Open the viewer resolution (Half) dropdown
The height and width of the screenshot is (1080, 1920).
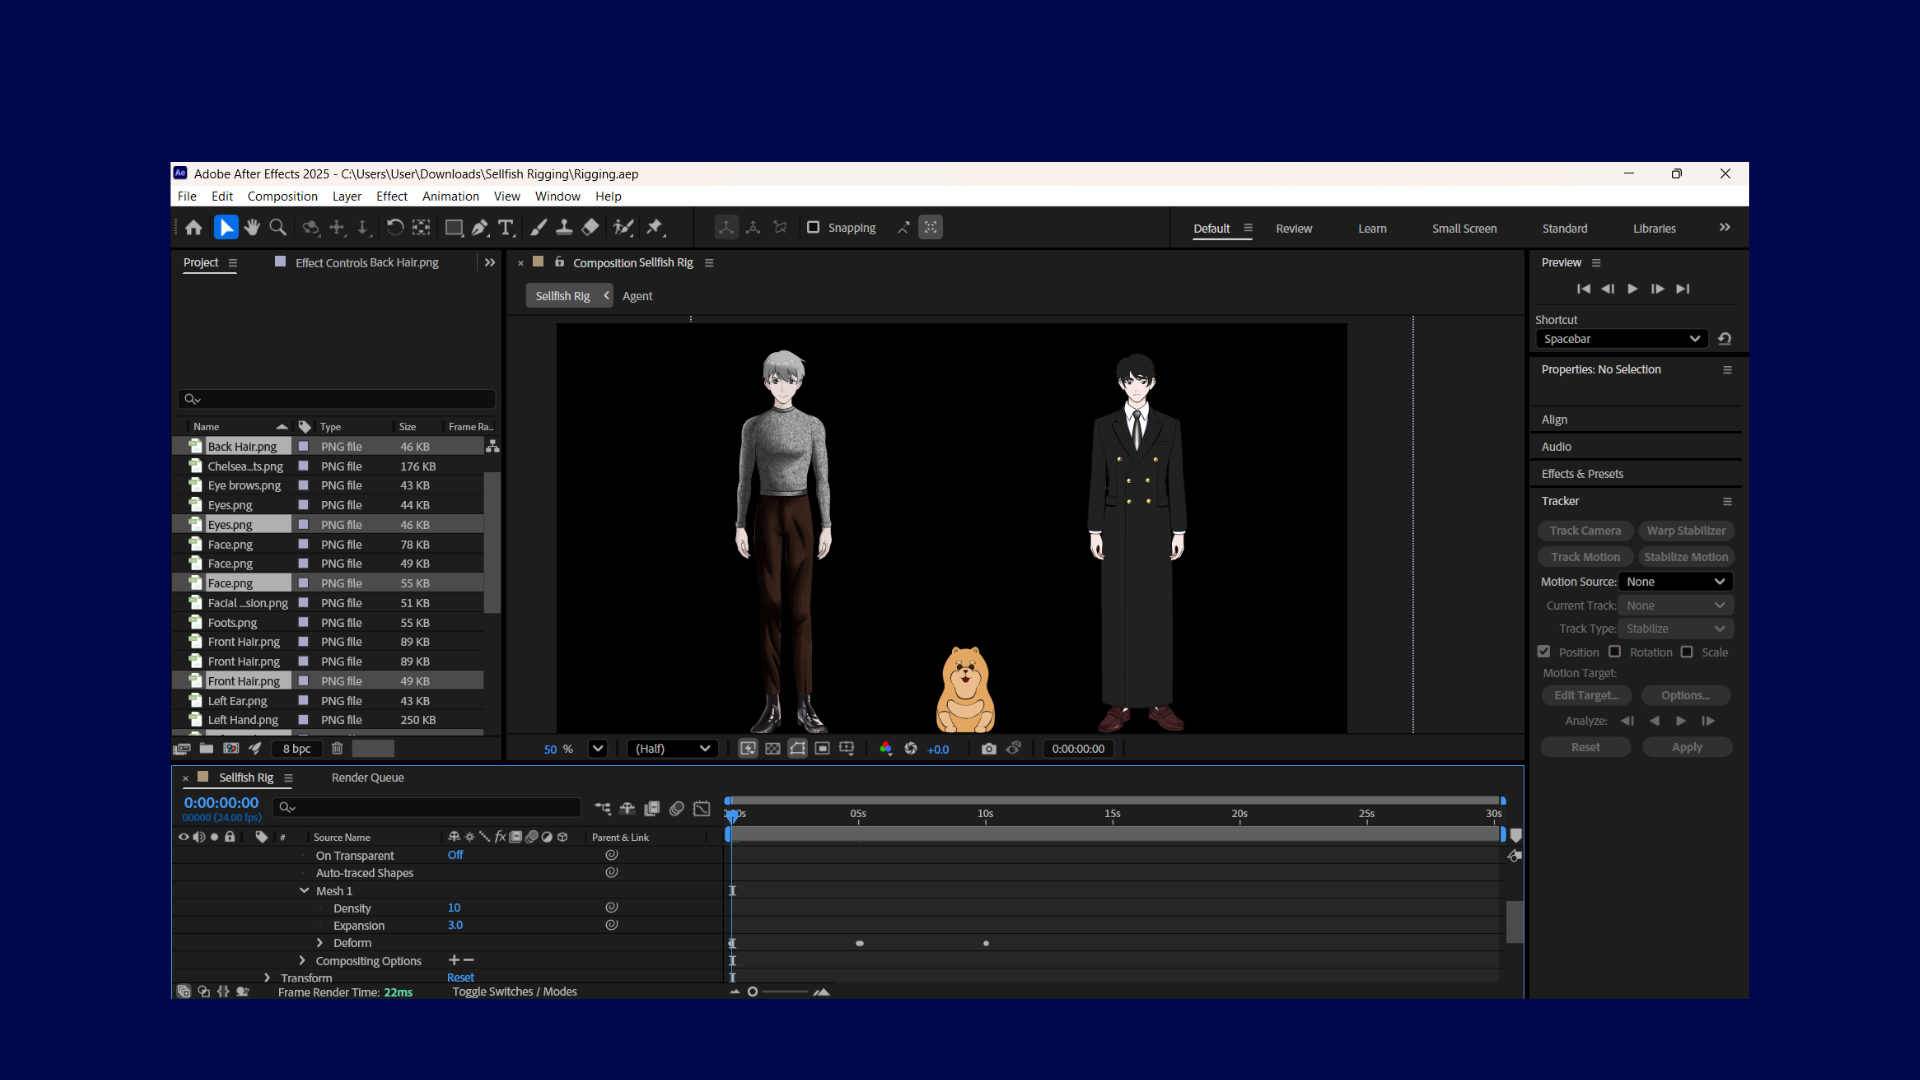[x=672, y=748]
